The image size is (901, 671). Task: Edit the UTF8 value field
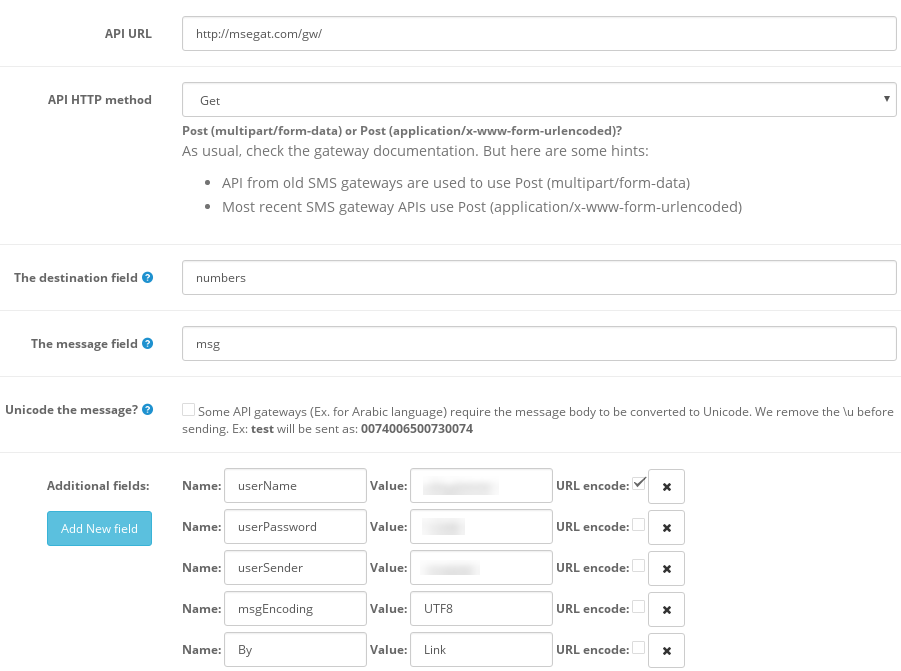481,608
